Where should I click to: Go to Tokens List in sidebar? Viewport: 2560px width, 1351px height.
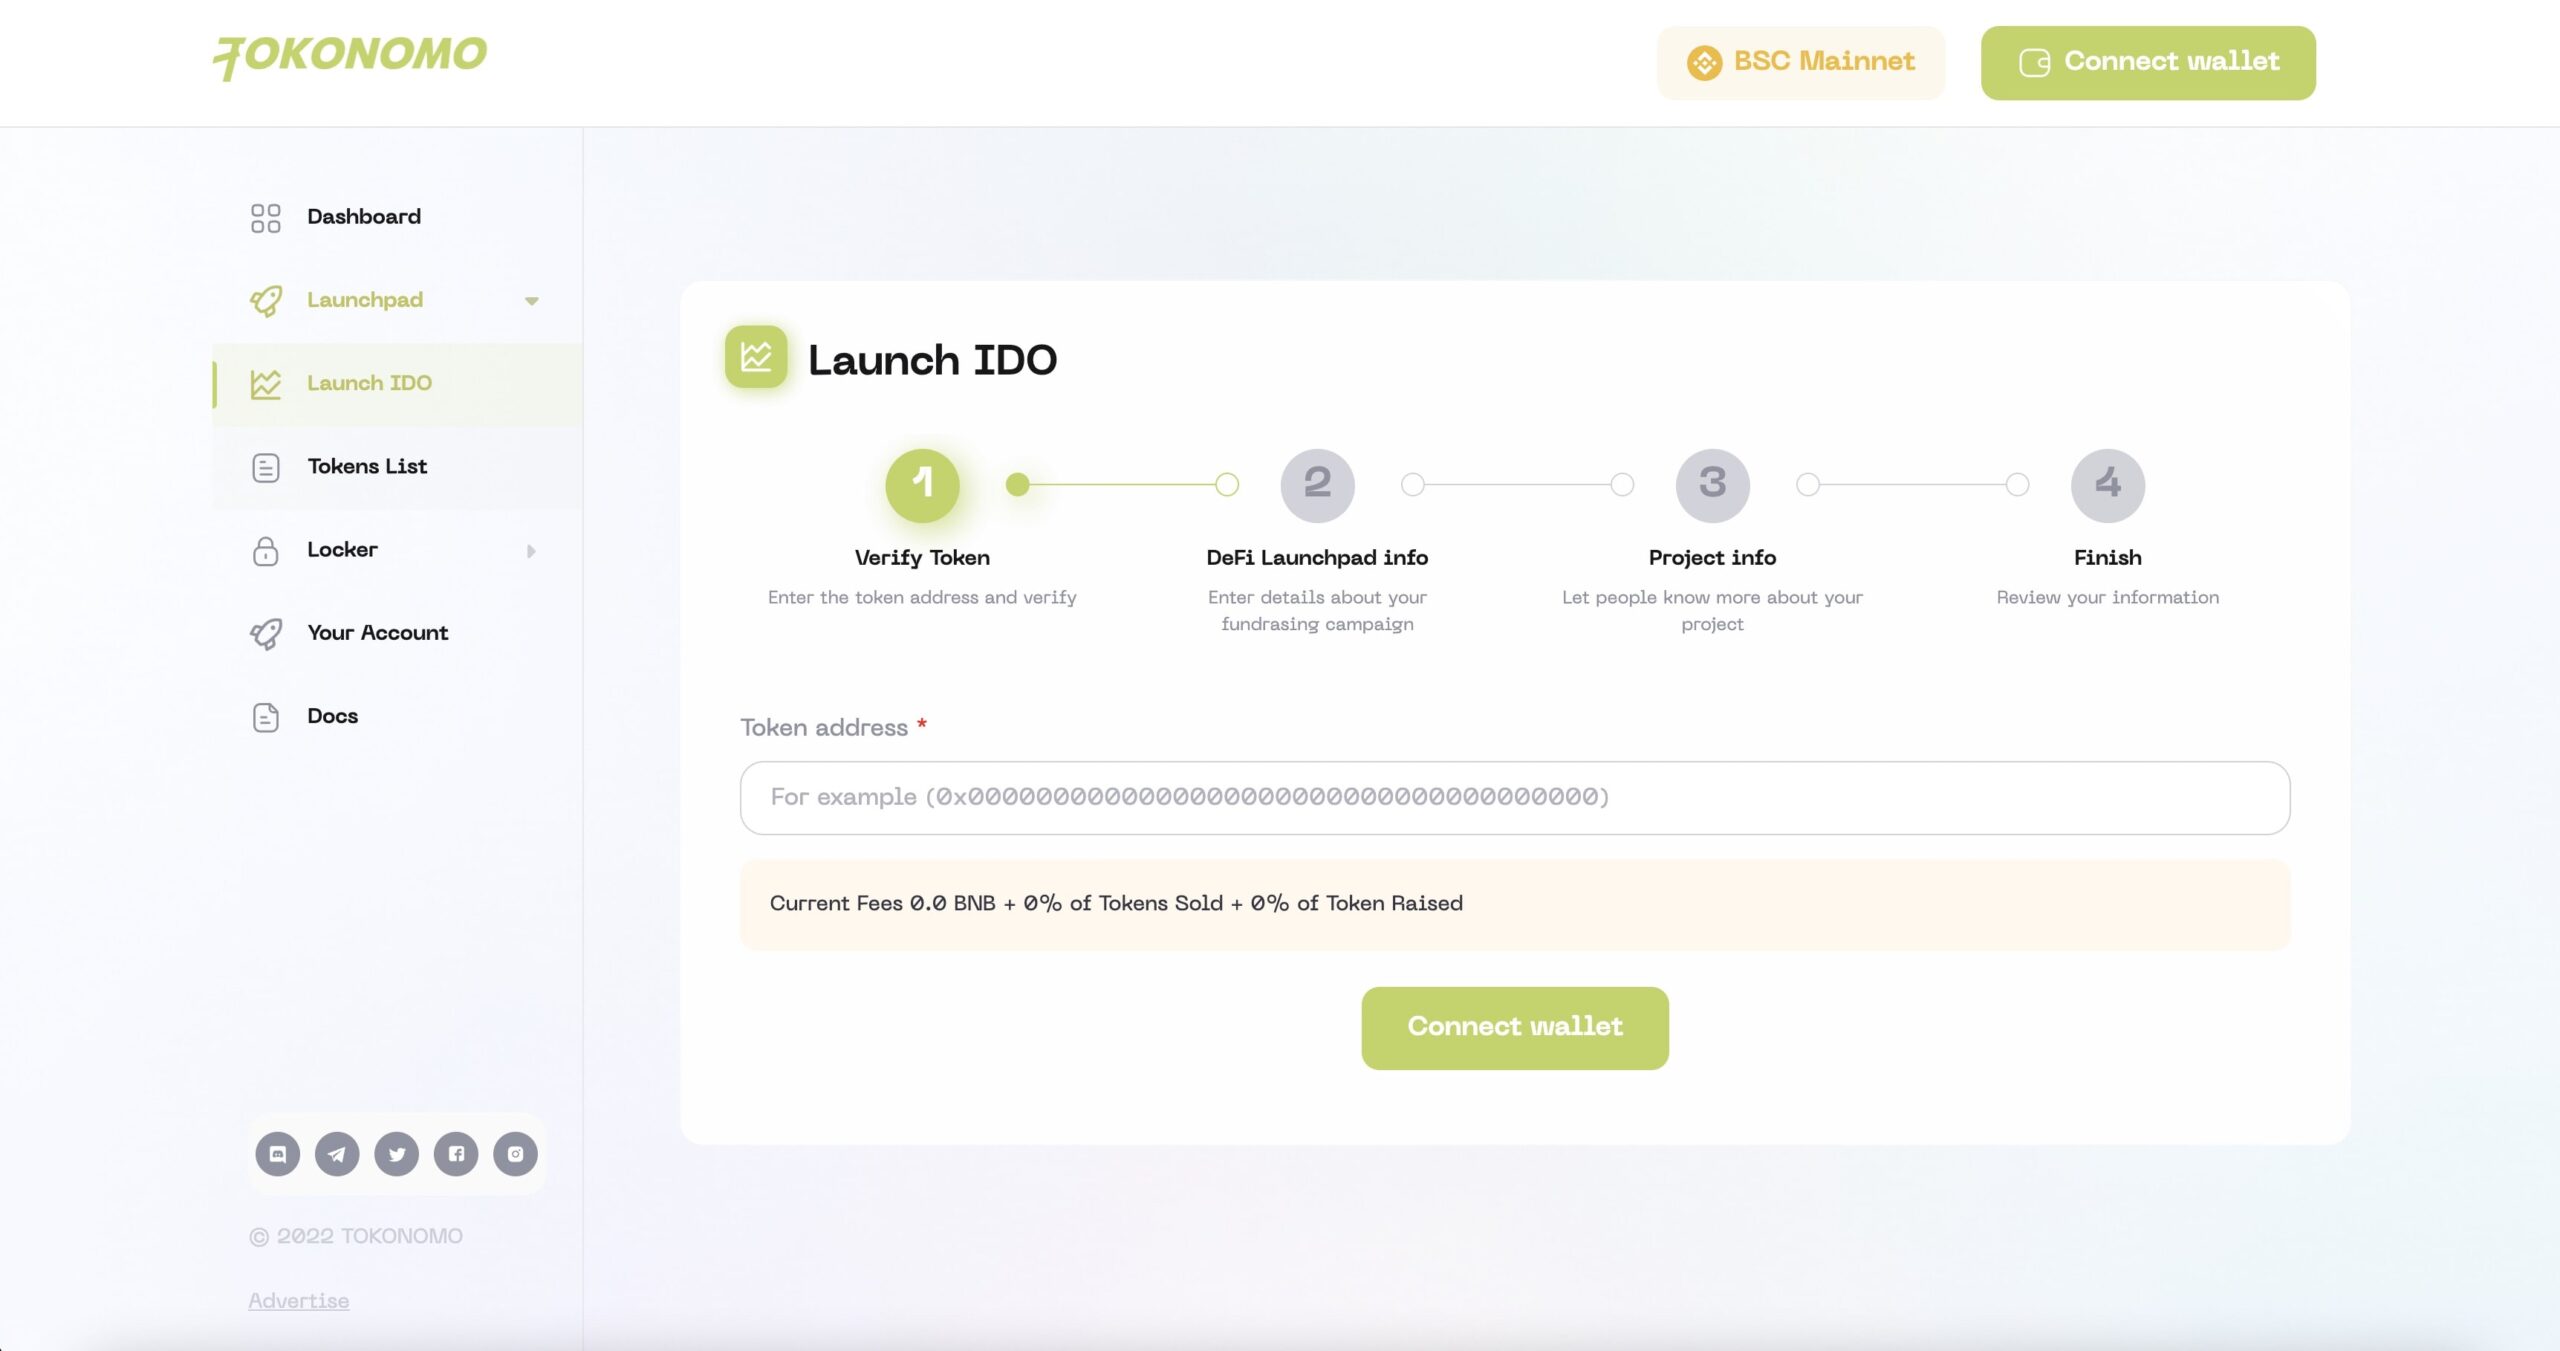pos(367,466)
